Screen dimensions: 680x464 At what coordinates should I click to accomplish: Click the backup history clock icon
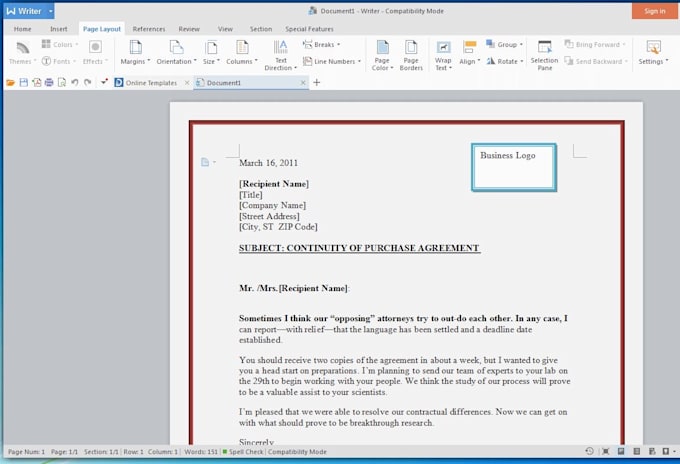click(589, 451)
